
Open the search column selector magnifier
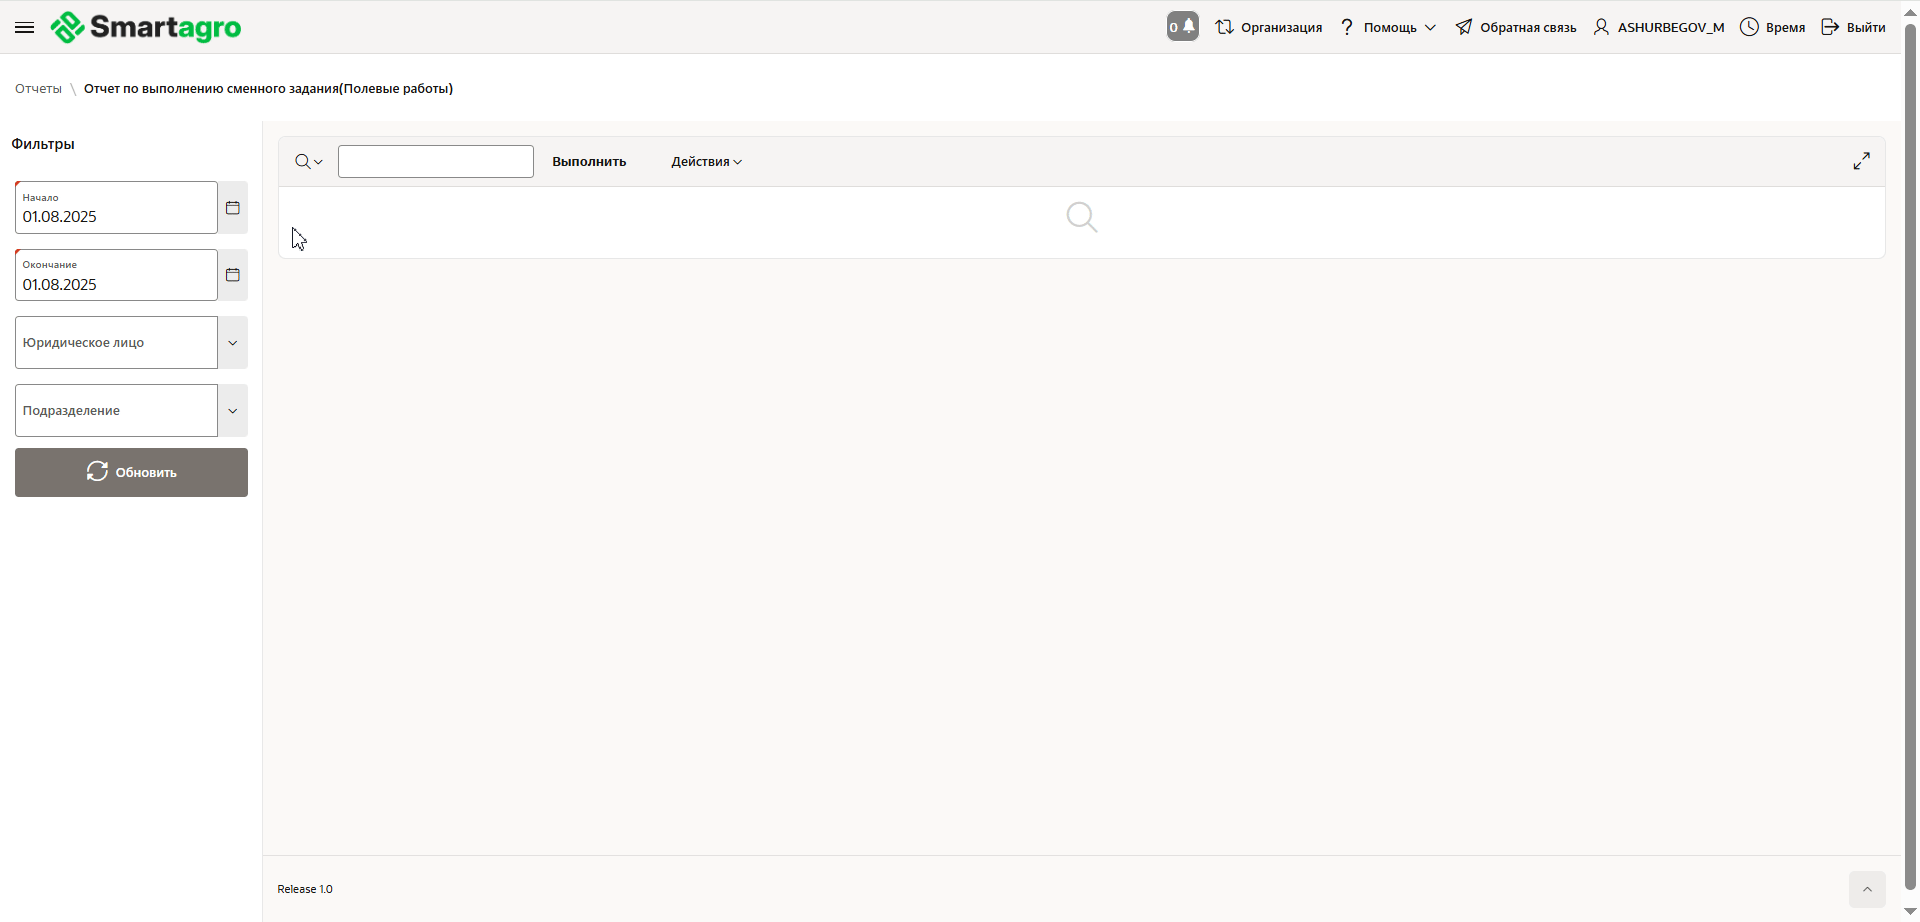coord(308,162)
